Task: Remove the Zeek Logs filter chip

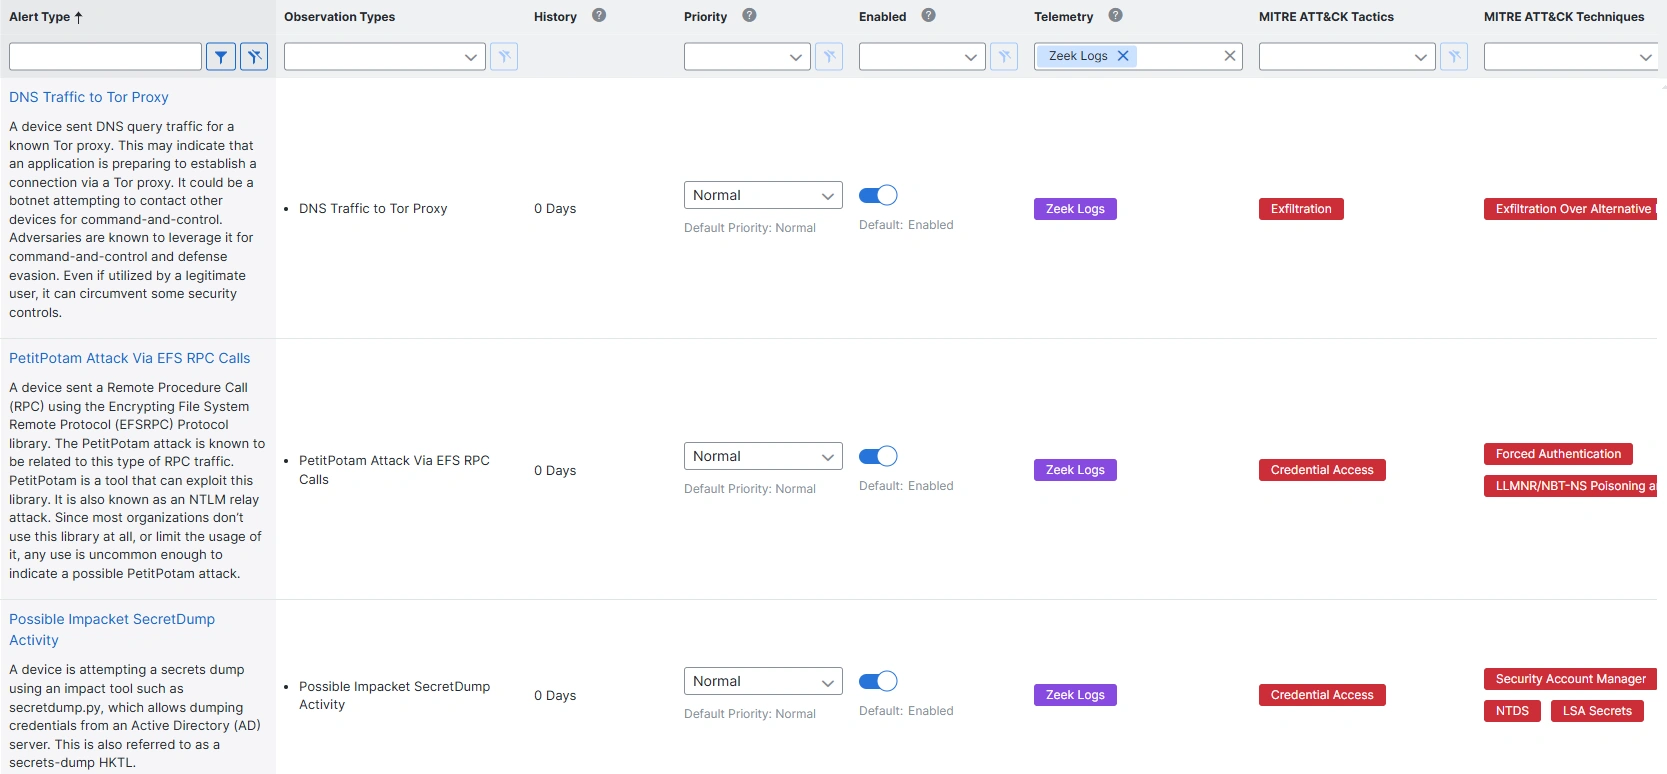Action: pyautogui.click(x=1123, y=56)
